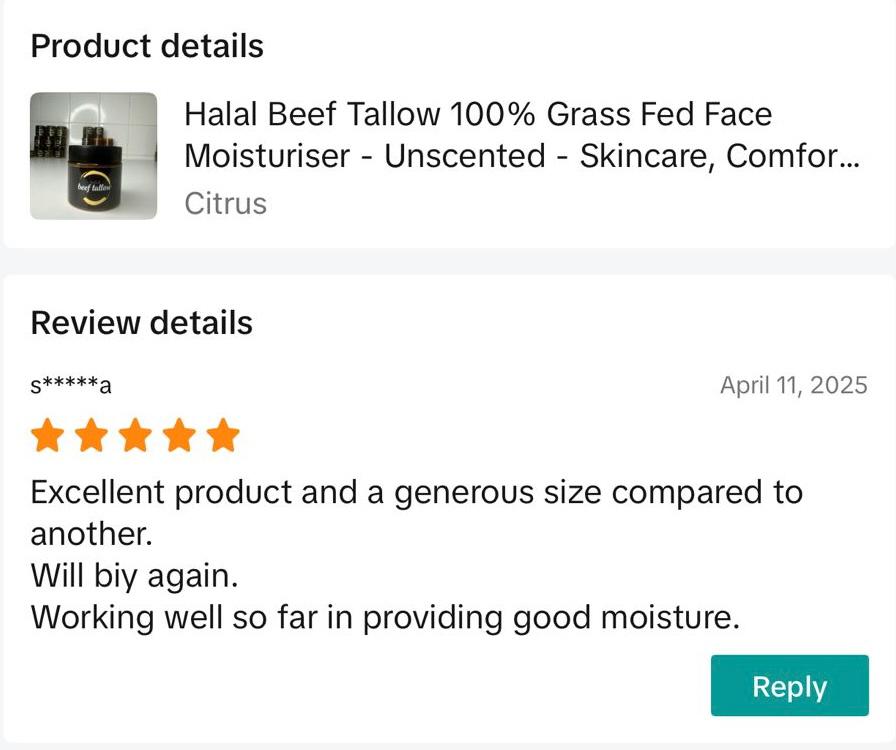Click the 'Will biy again.' review line
The height and width of the screenshot is (750, 896).
tap(134, 576)
